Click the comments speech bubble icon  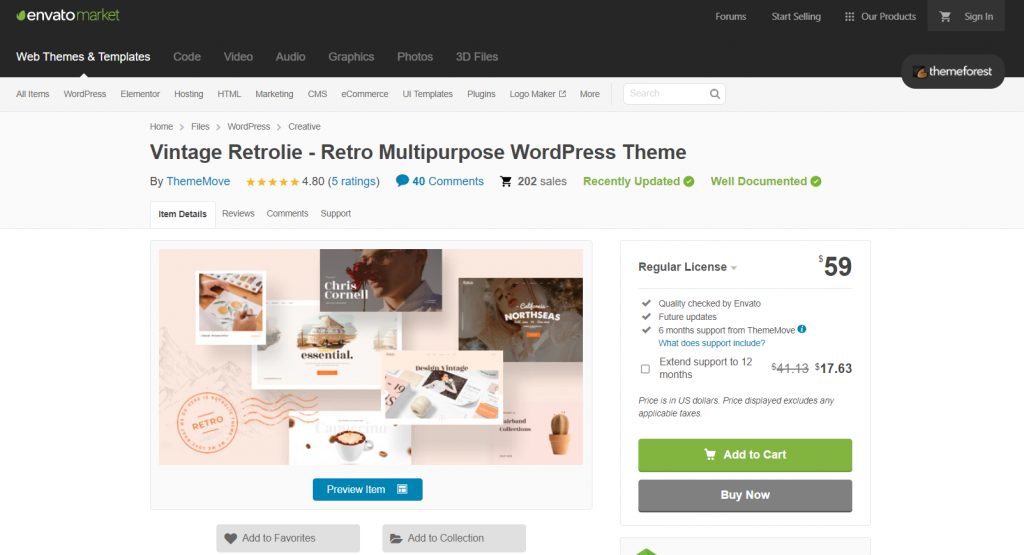tap(402, 181)
